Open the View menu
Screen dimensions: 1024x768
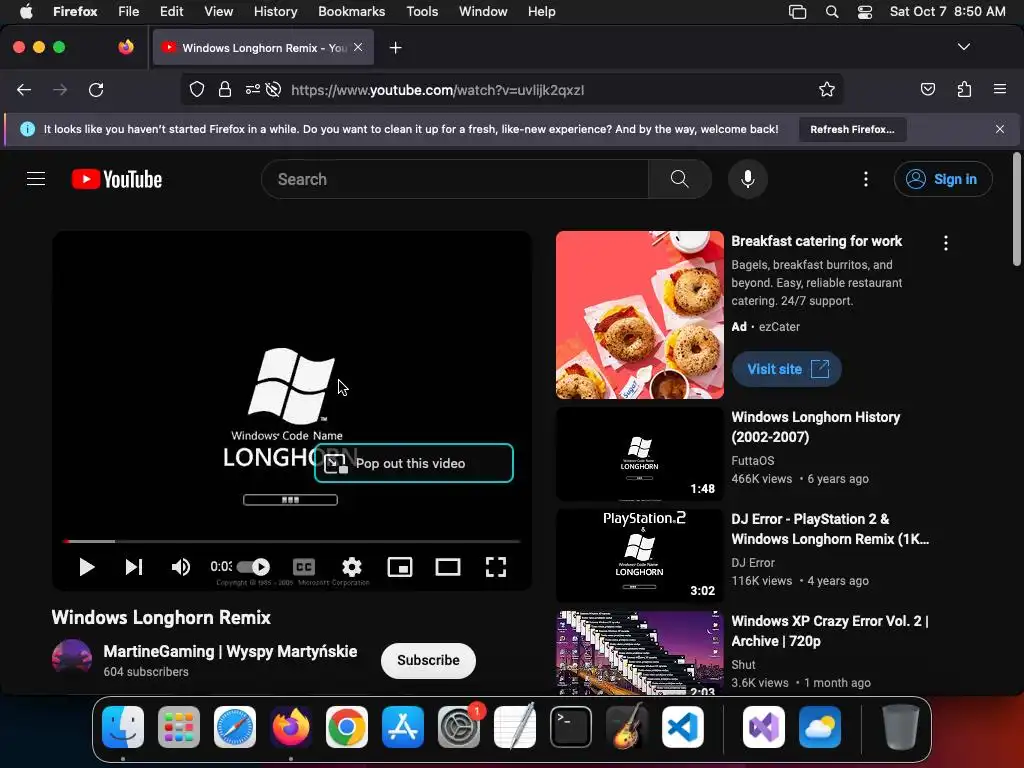[x=218, y=11]
